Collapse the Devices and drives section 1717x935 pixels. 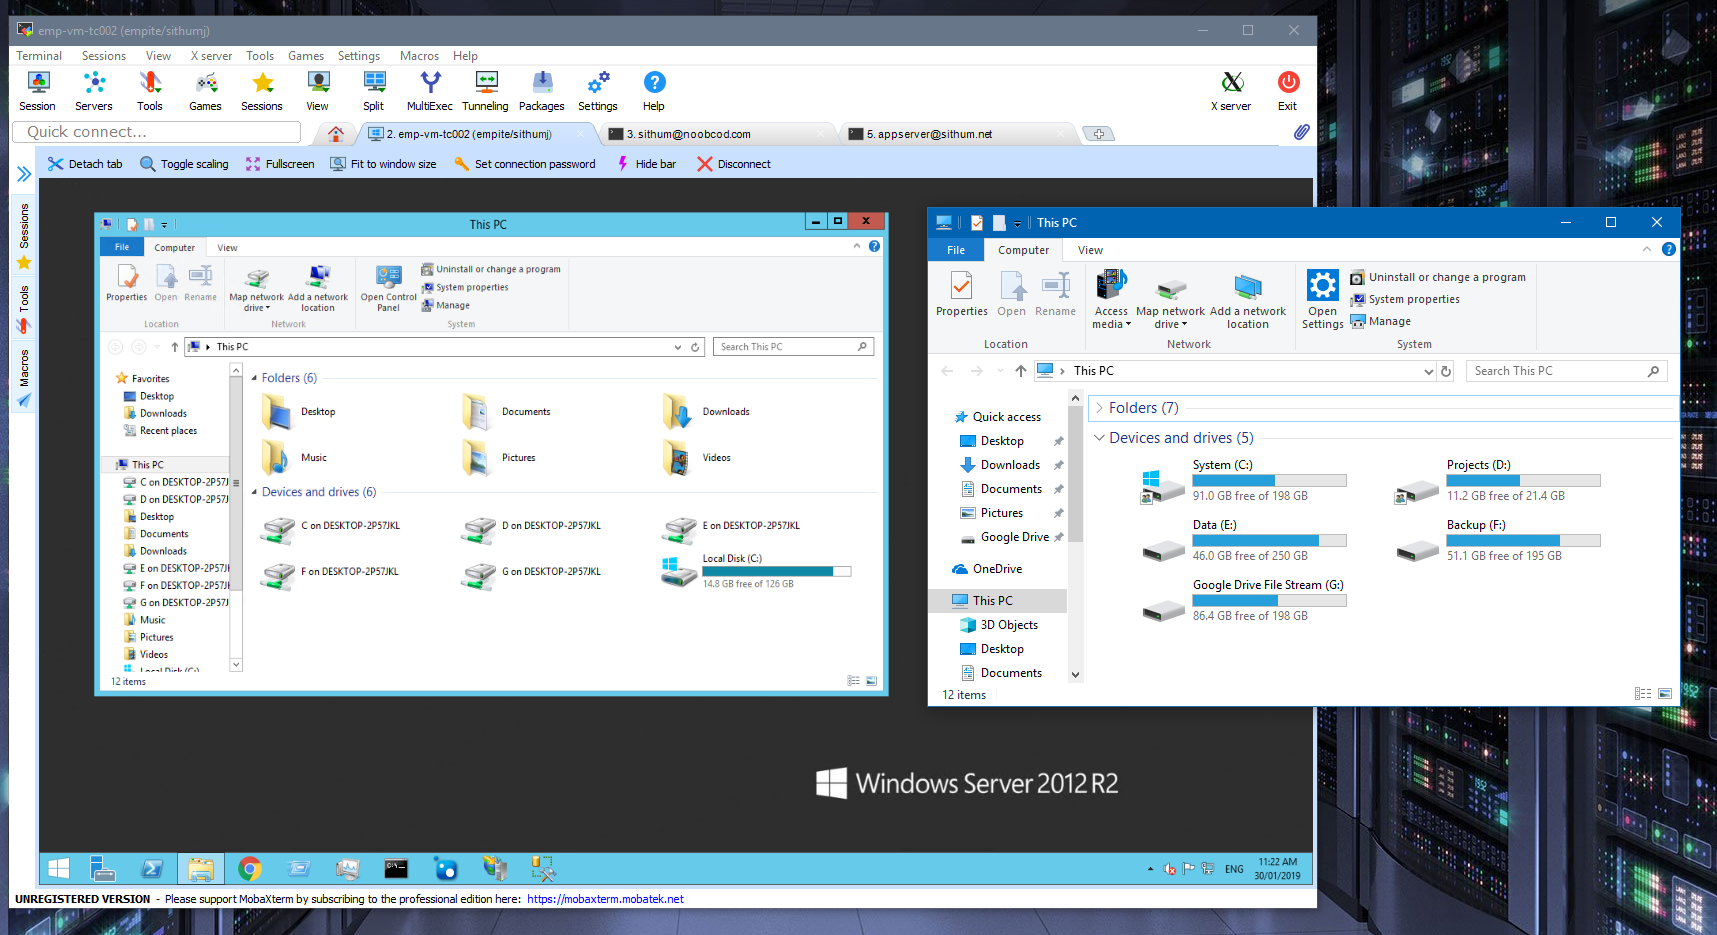(x=1098, y=437)
